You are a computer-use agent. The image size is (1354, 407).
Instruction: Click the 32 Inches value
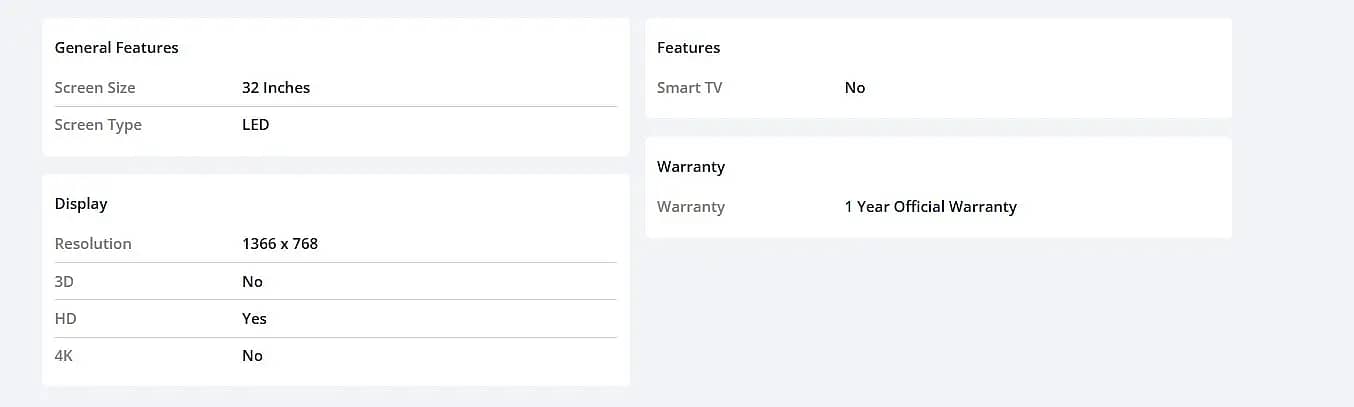[276, 87]
